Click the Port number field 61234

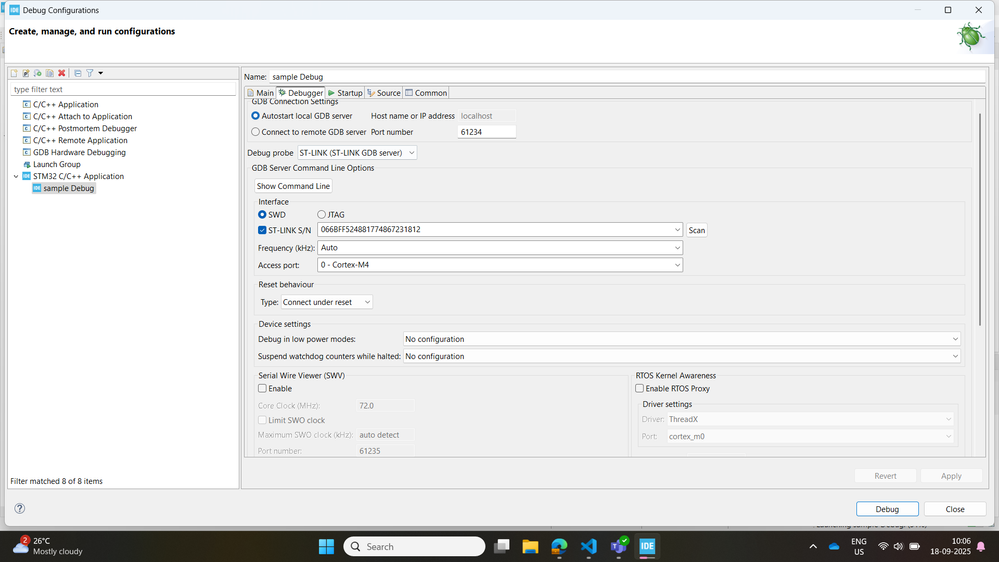tap(487, 132)
